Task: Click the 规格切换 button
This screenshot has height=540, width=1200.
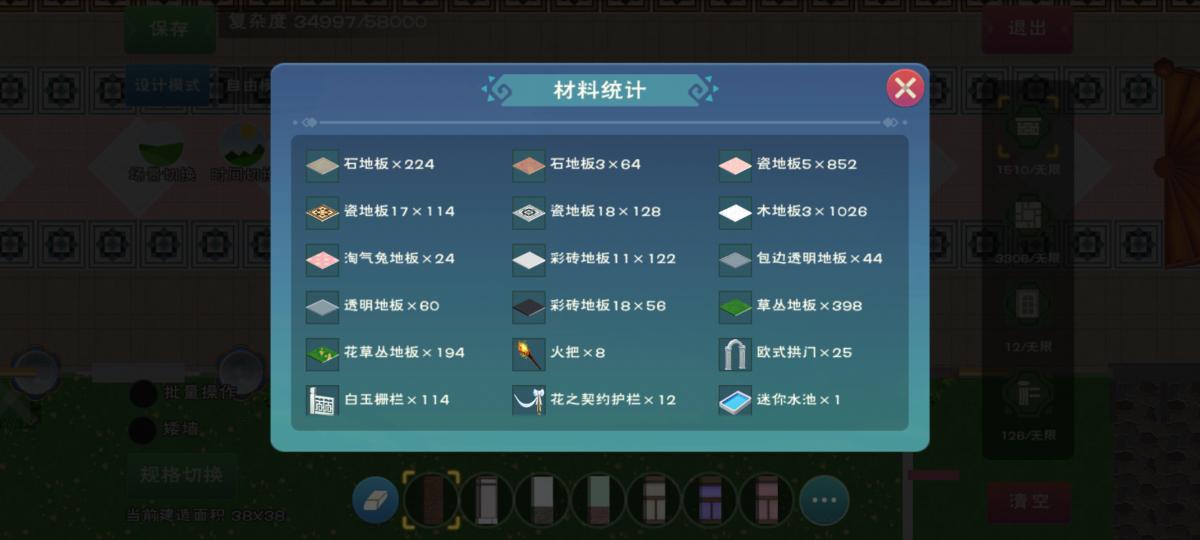Action: point(182,474)
